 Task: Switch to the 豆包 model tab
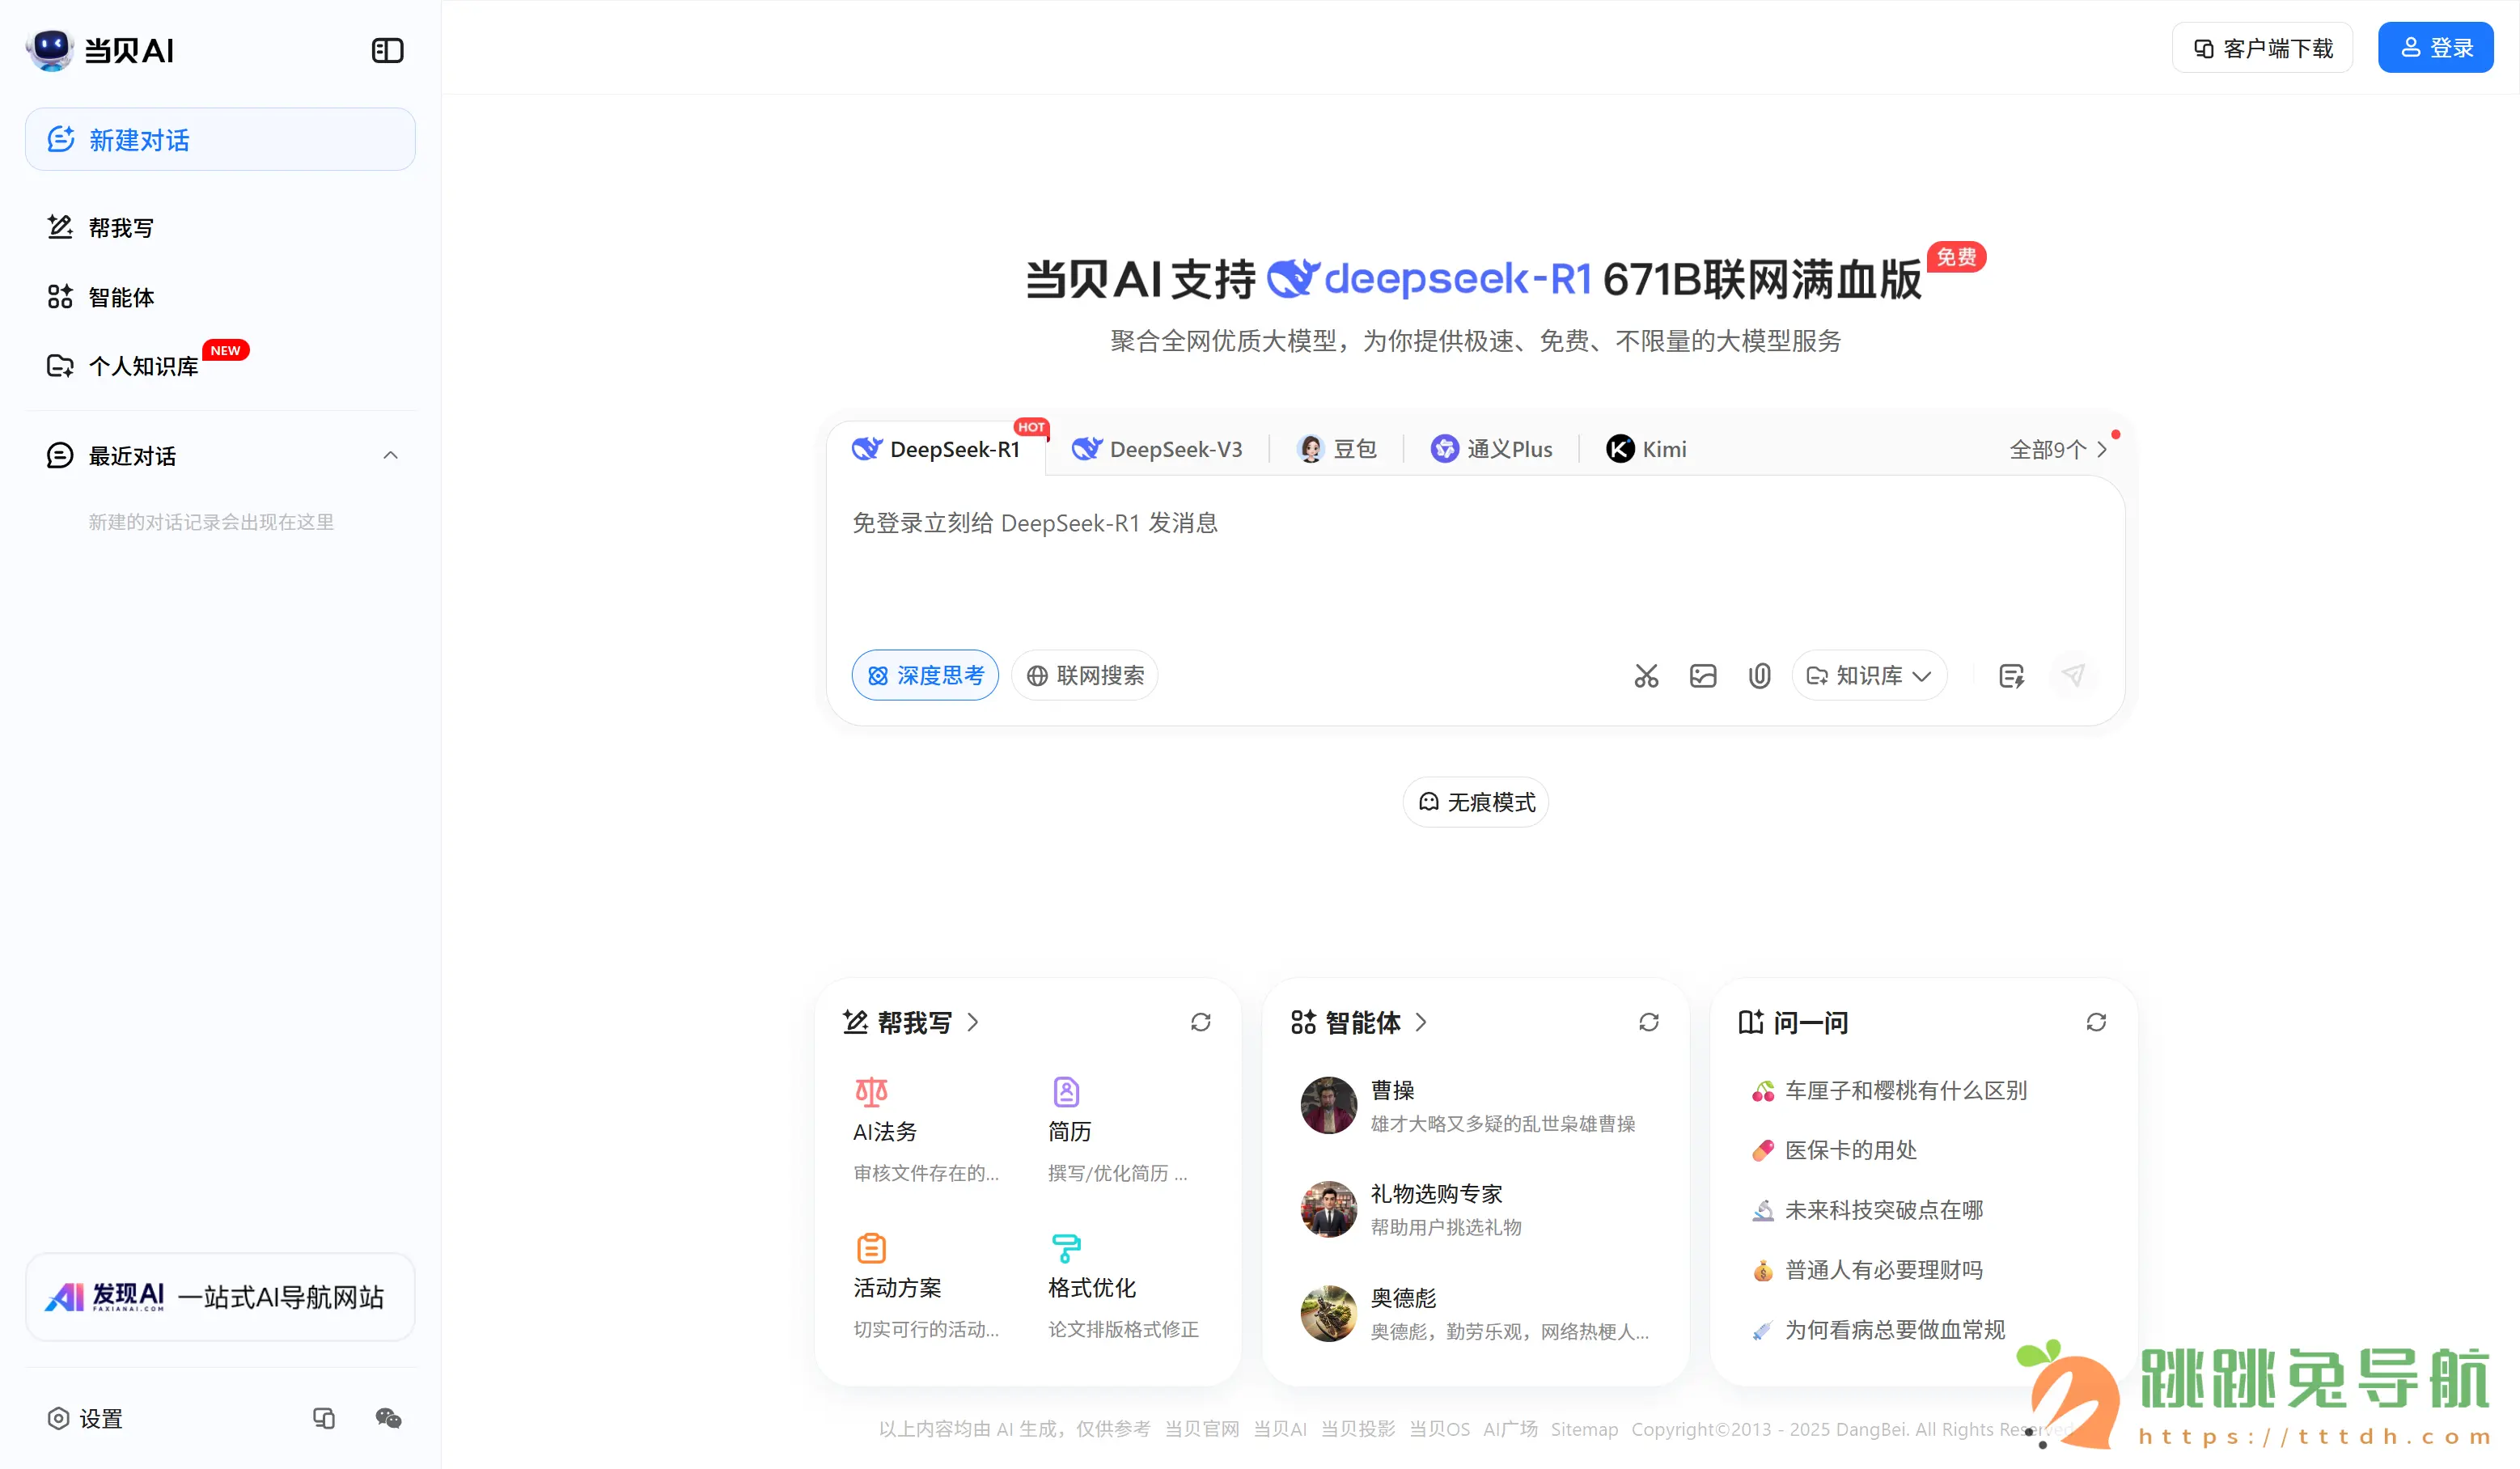pyautogui.click(x=1337, y=450)
